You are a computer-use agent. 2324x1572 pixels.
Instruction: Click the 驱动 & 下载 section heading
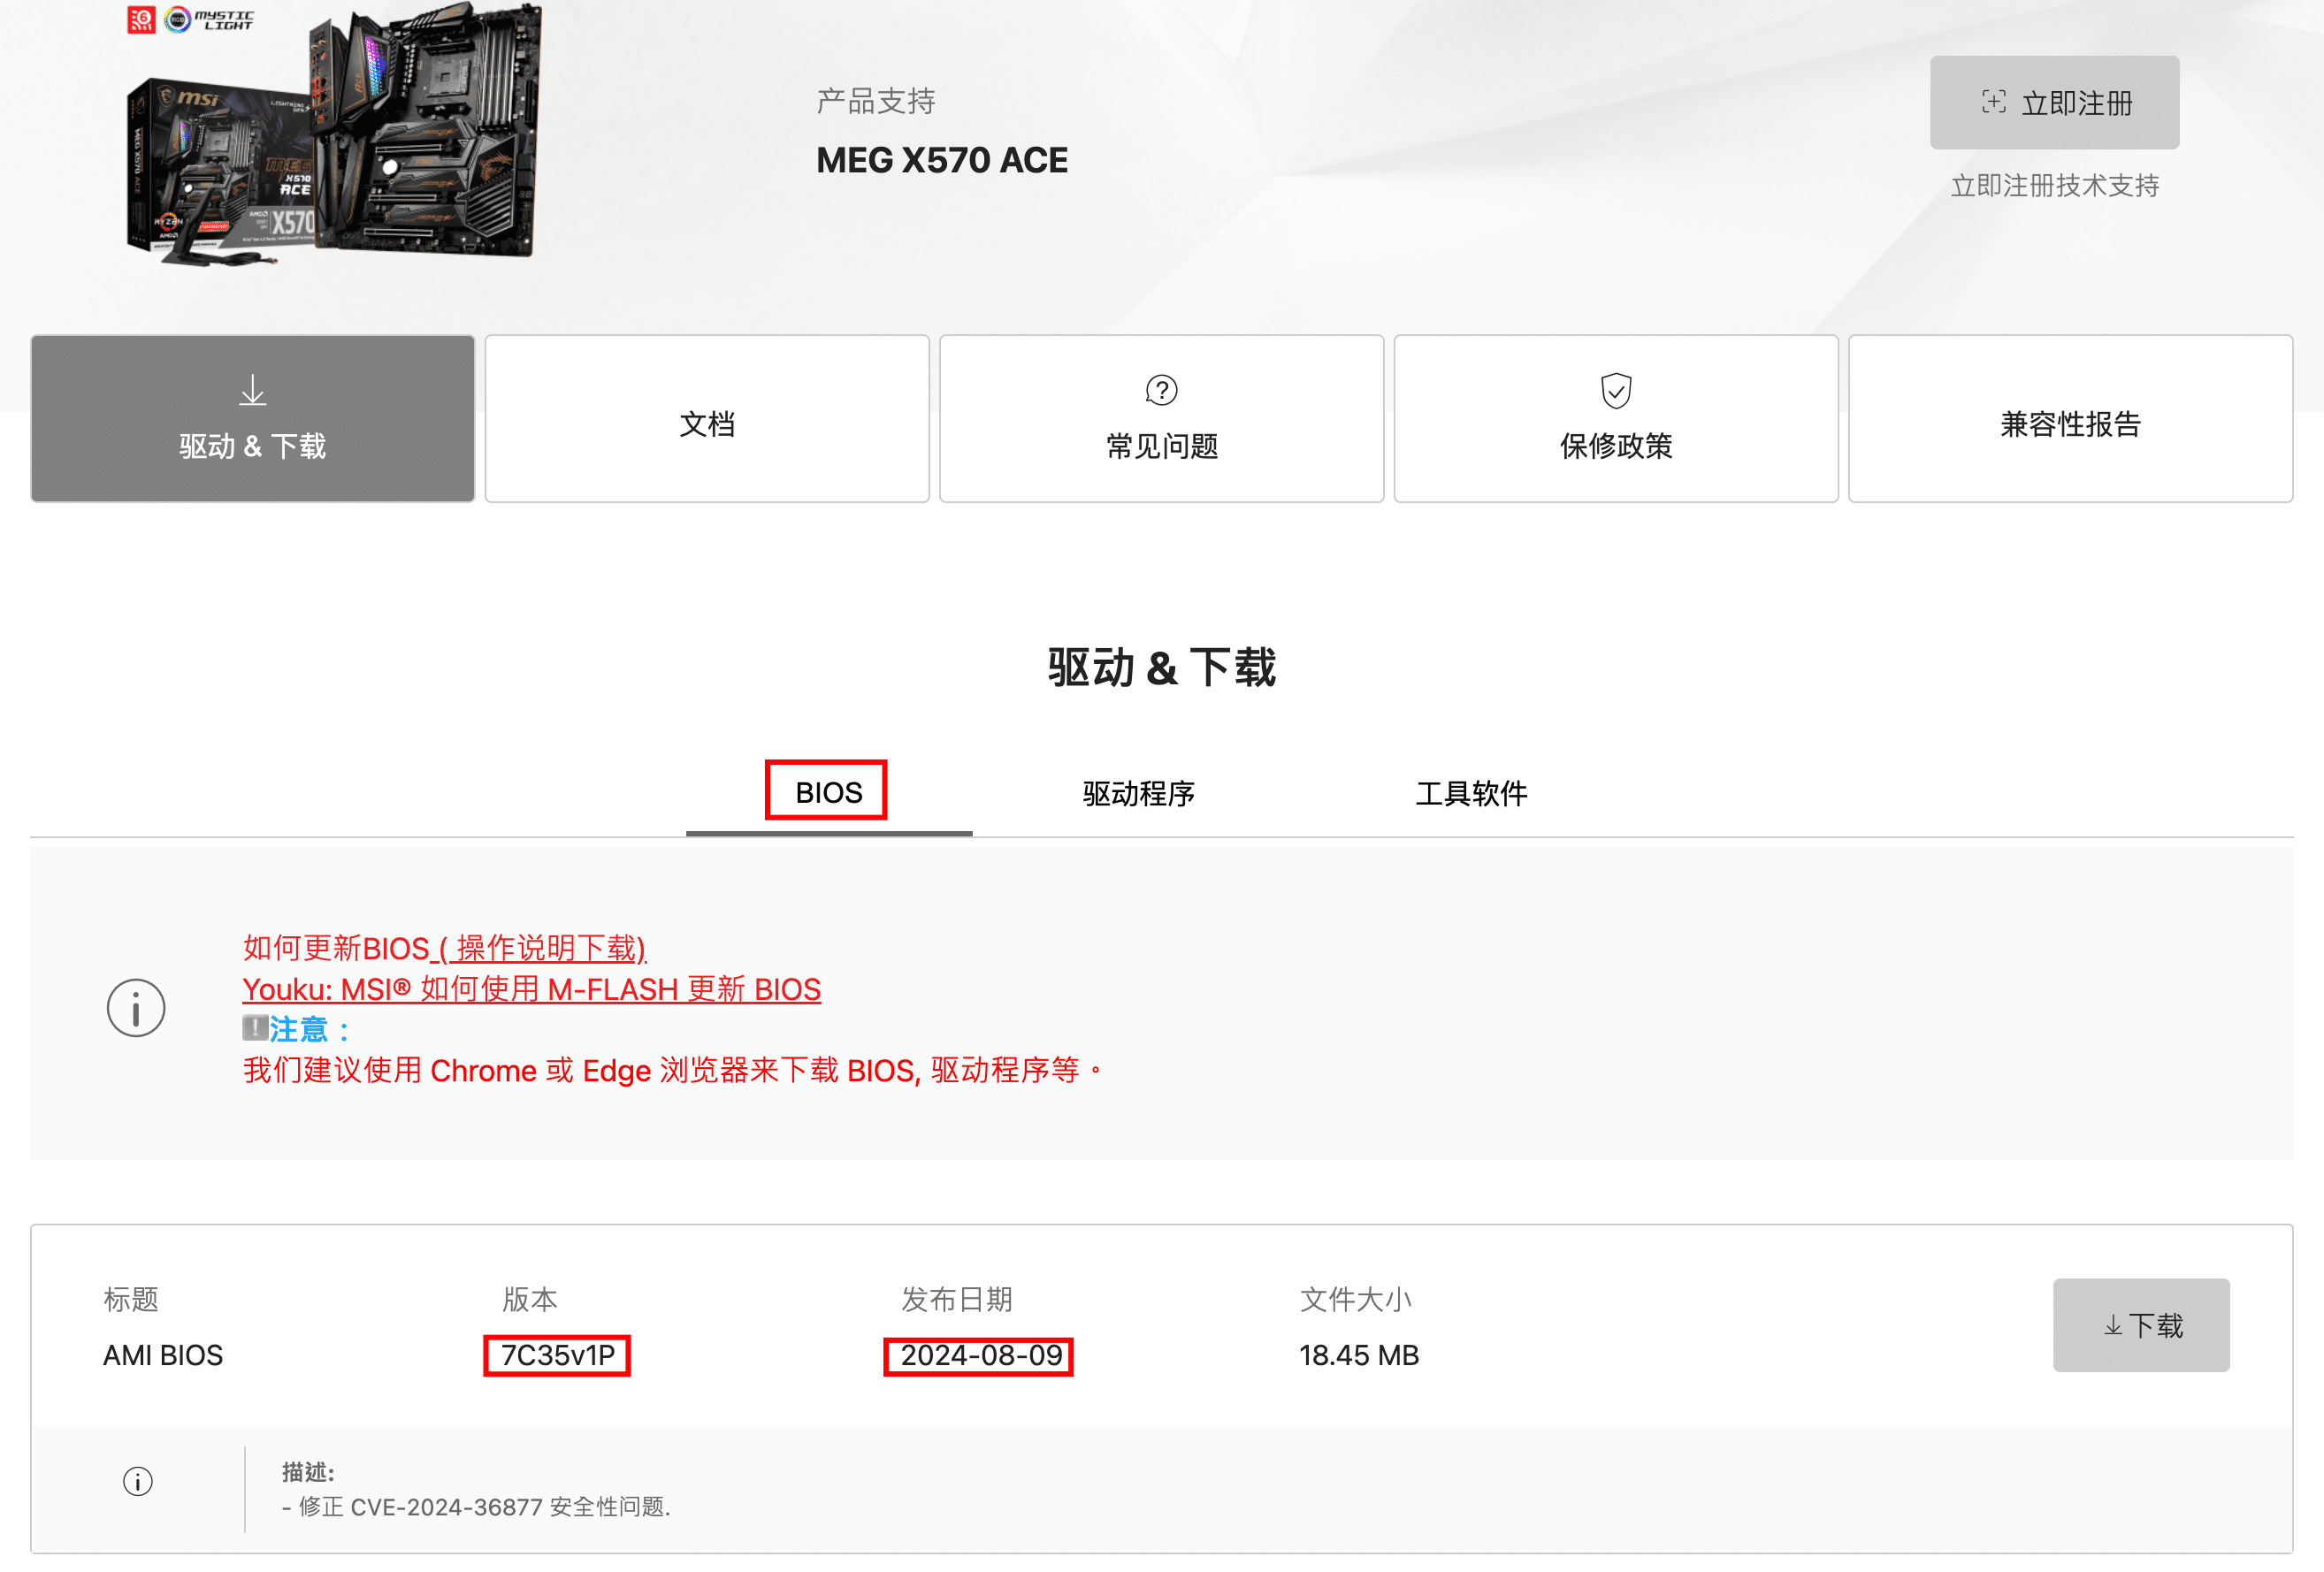coord(1161,667)
